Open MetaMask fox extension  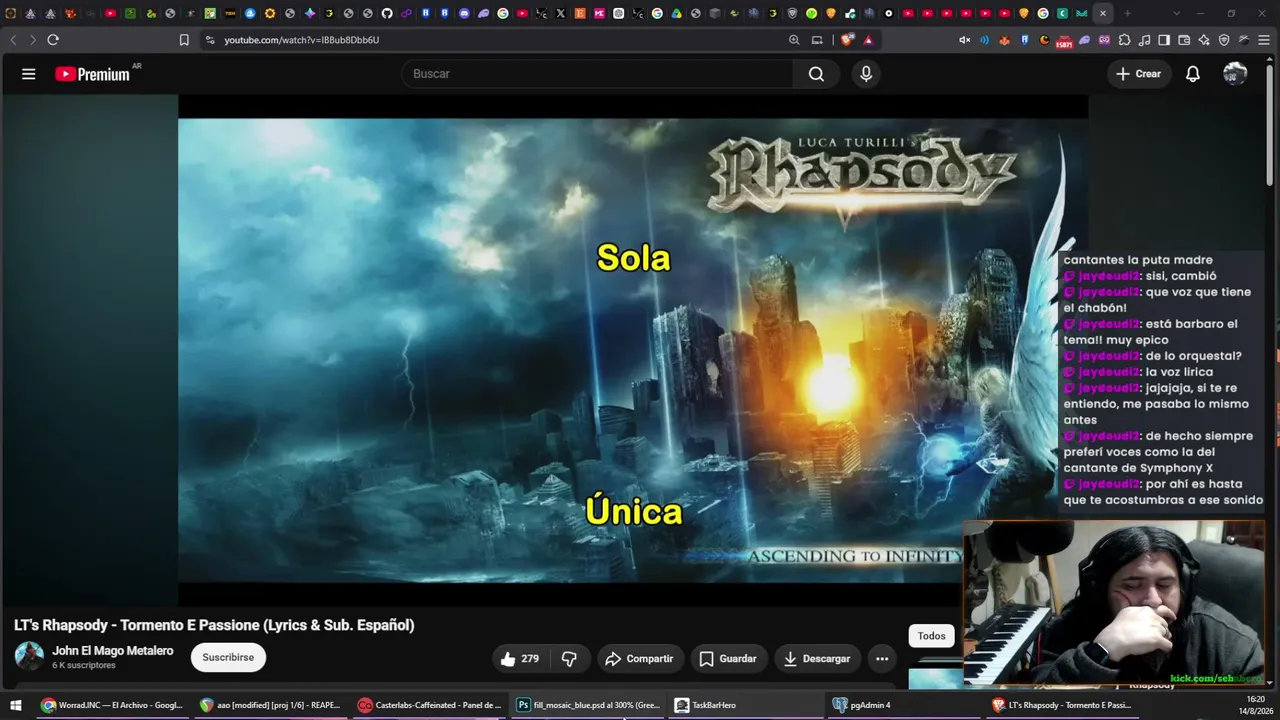click(1004, 40)
